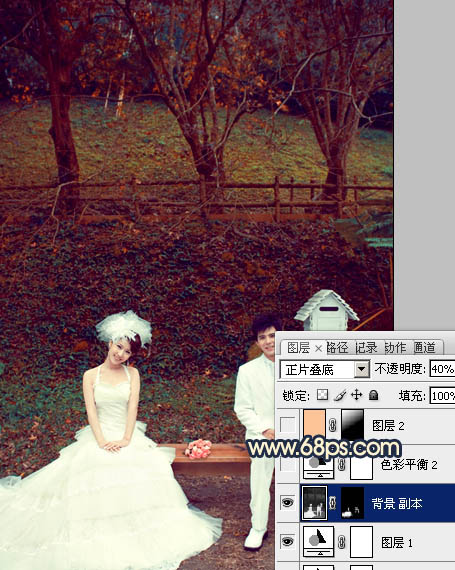
Task: Click the lock position move icon
Action: 357,395
